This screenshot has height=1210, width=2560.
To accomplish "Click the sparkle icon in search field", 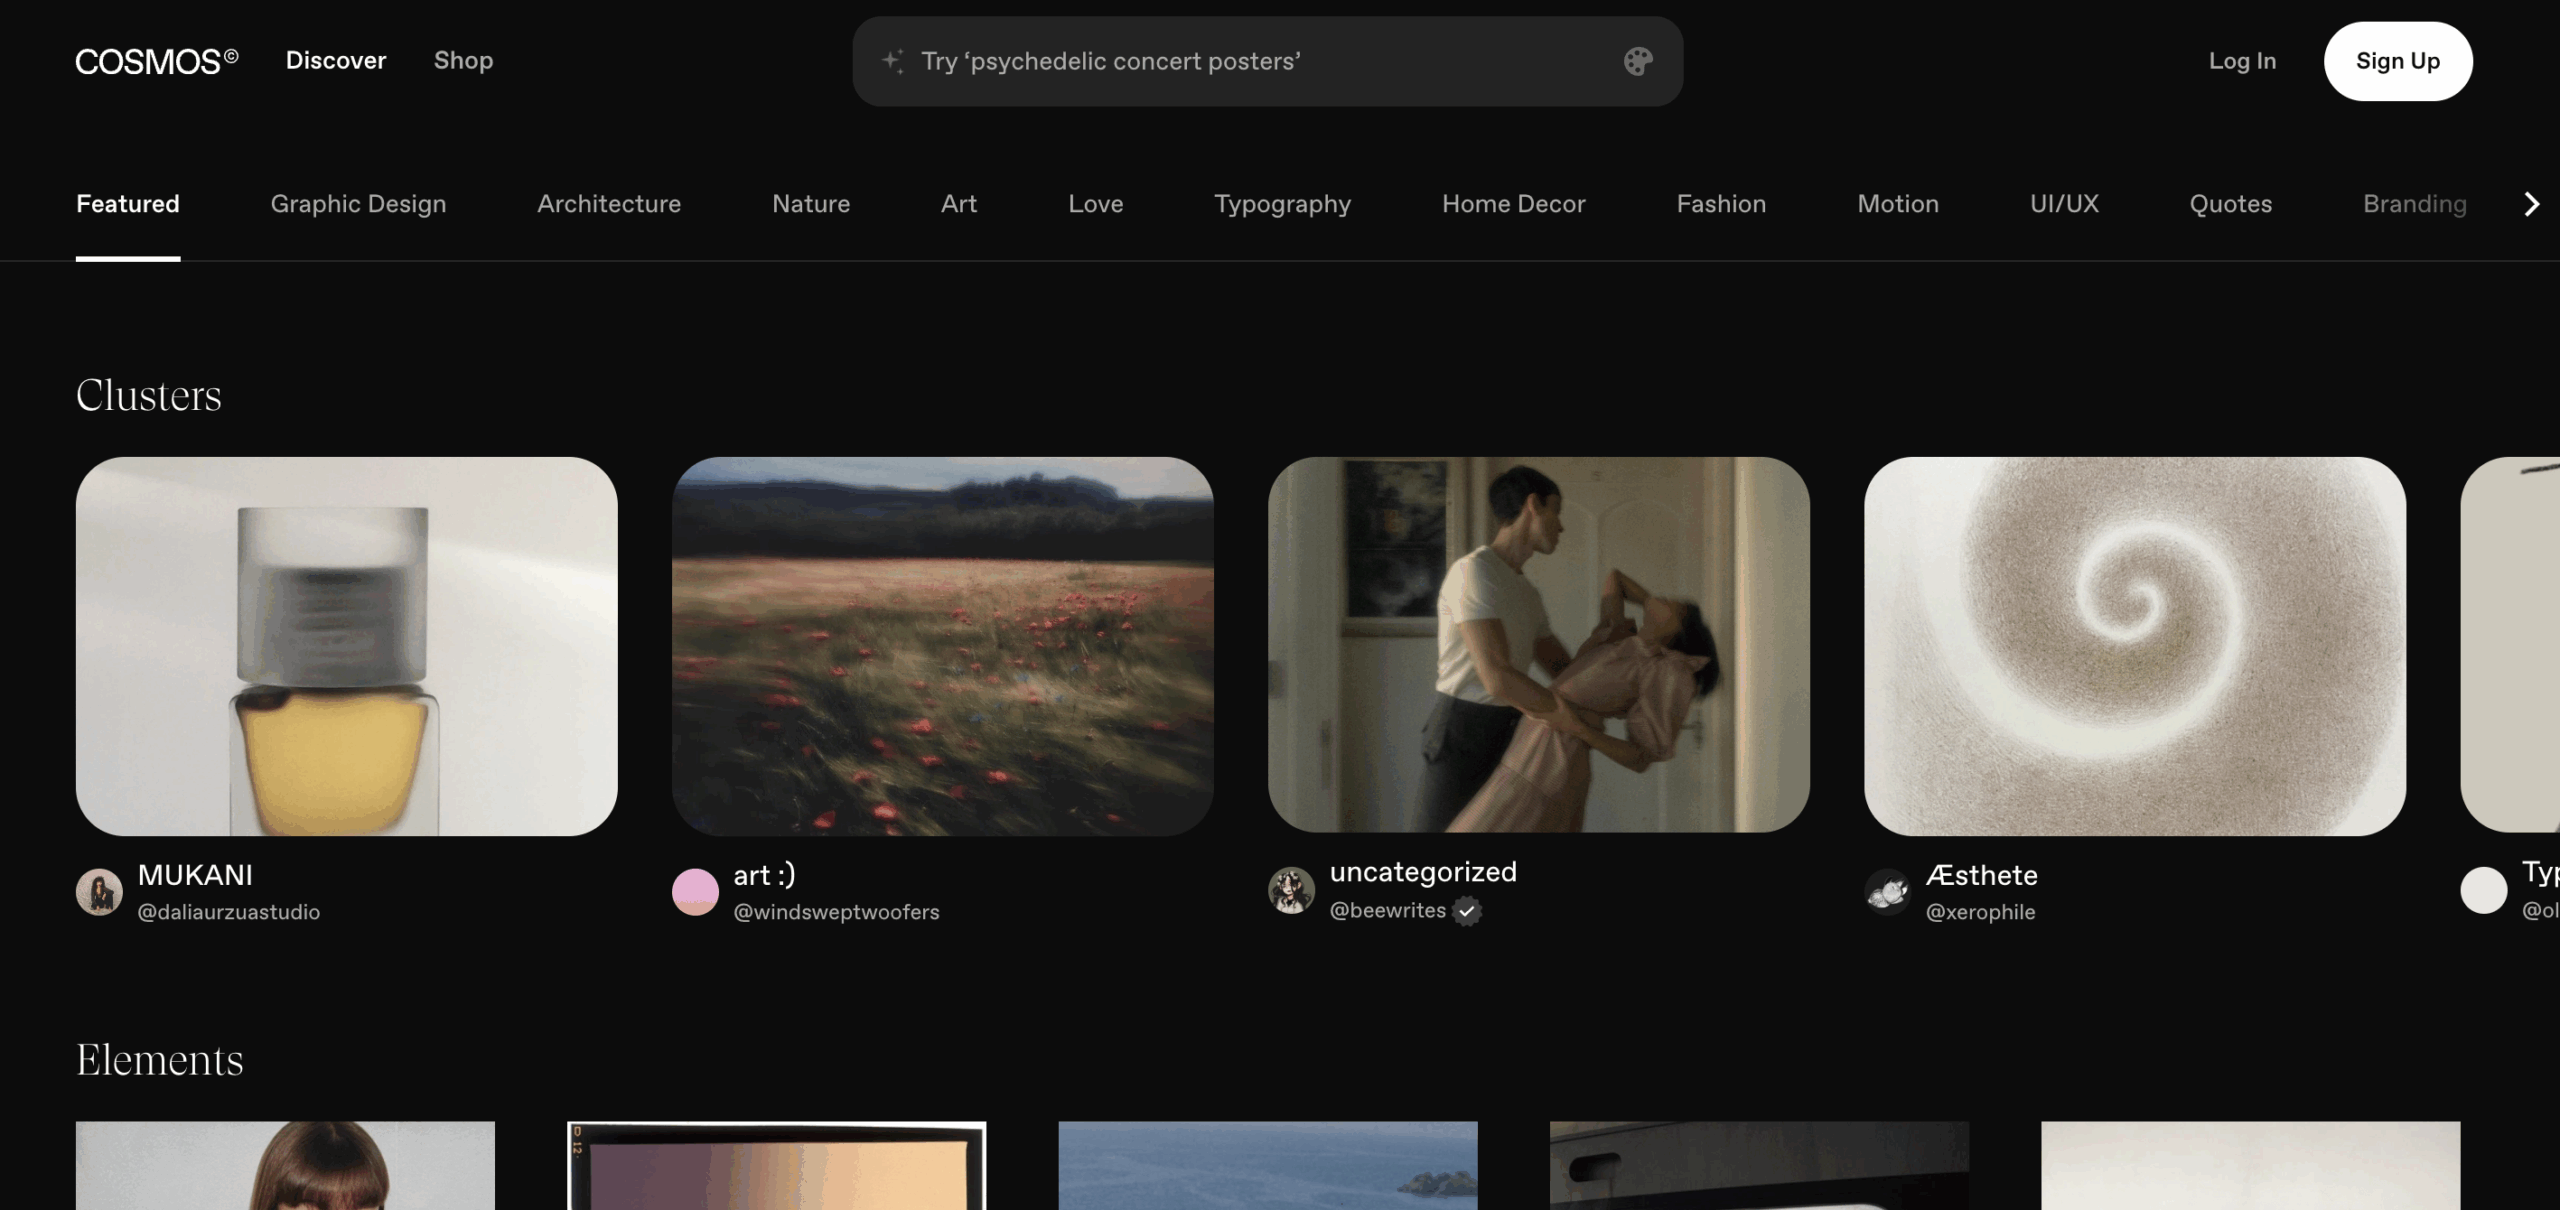I will coord(893,61).
